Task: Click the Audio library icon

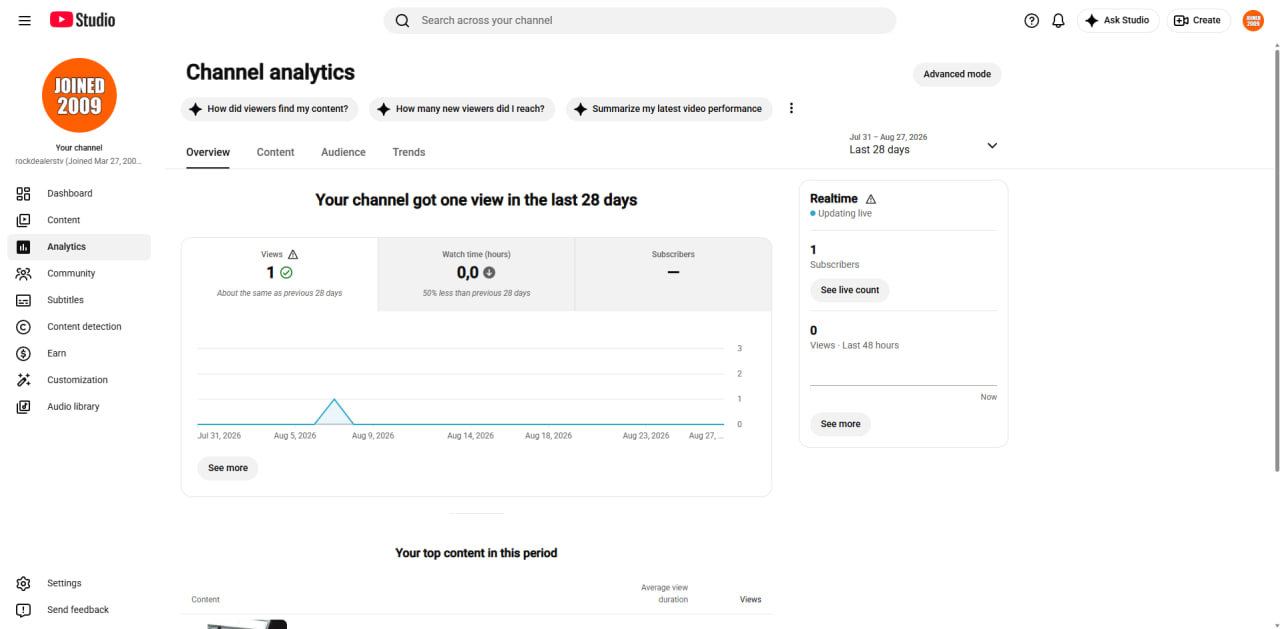Action: coord(24,407)
